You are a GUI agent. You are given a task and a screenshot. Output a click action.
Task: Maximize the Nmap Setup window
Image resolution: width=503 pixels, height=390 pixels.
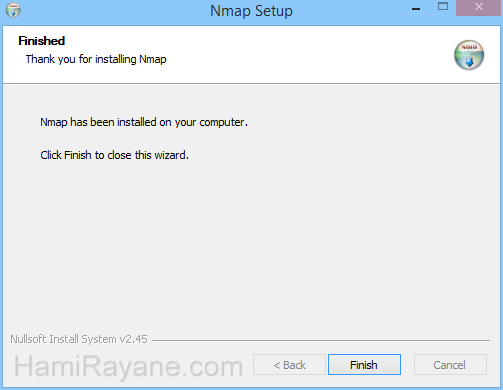(x=443, y=7)
